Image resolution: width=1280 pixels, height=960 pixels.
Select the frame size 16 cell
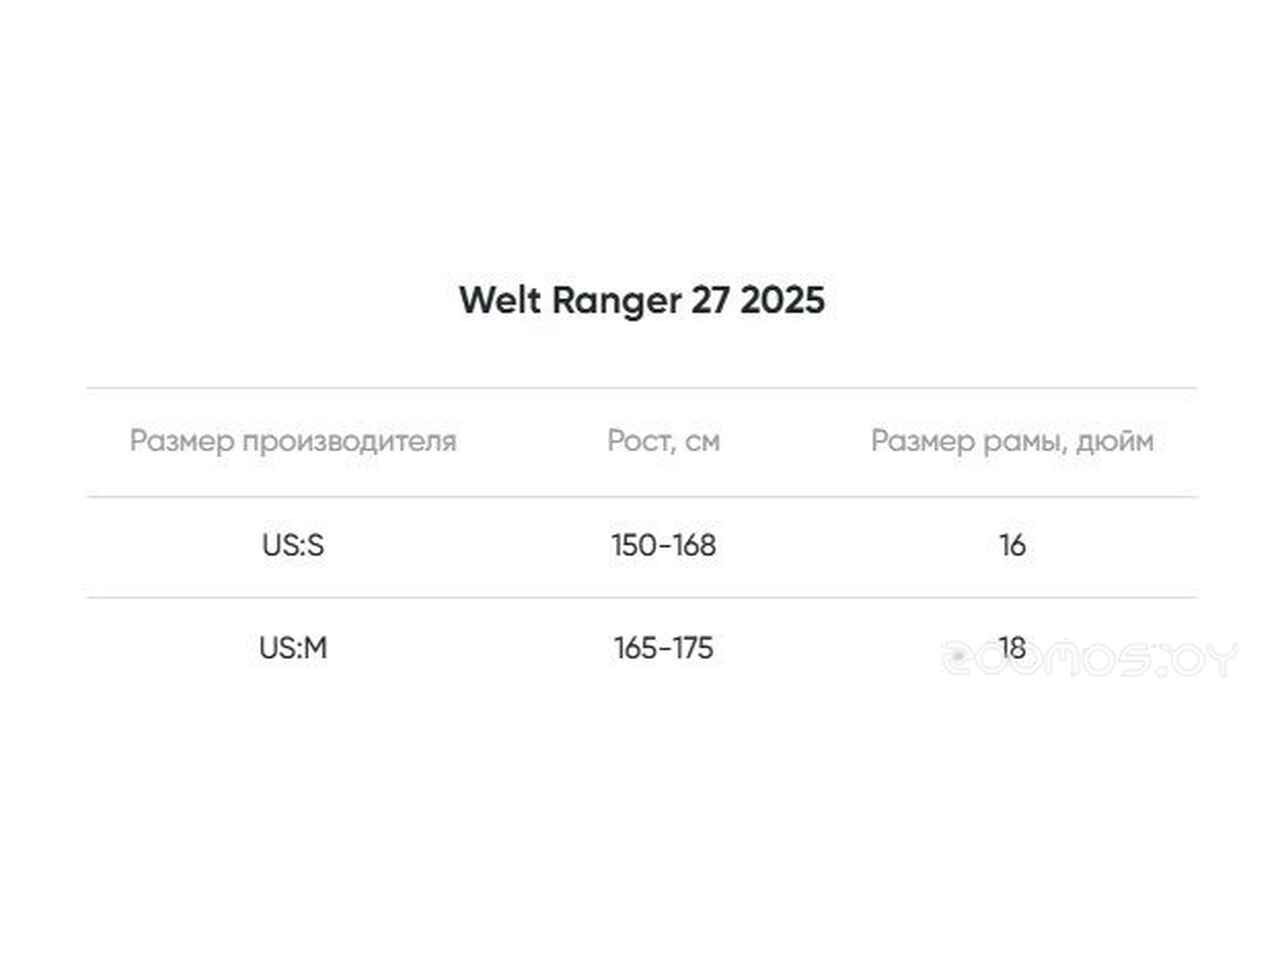click(1011, 545)
